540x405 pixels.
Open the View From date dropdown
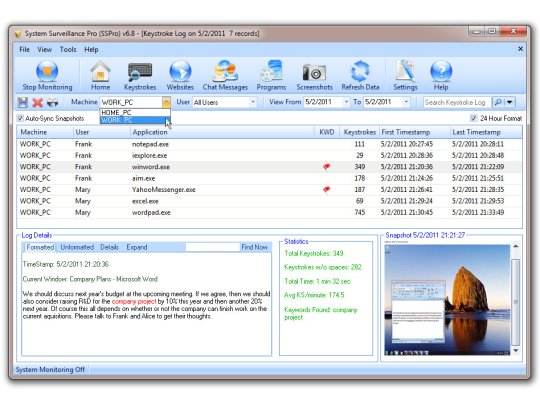pyautogui.click(x=346, y=102)
